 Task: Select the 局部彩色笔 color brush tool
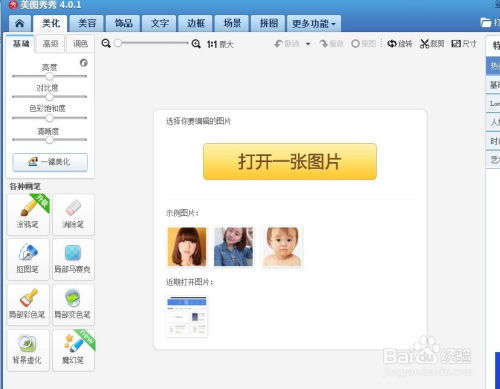point(28,305)
